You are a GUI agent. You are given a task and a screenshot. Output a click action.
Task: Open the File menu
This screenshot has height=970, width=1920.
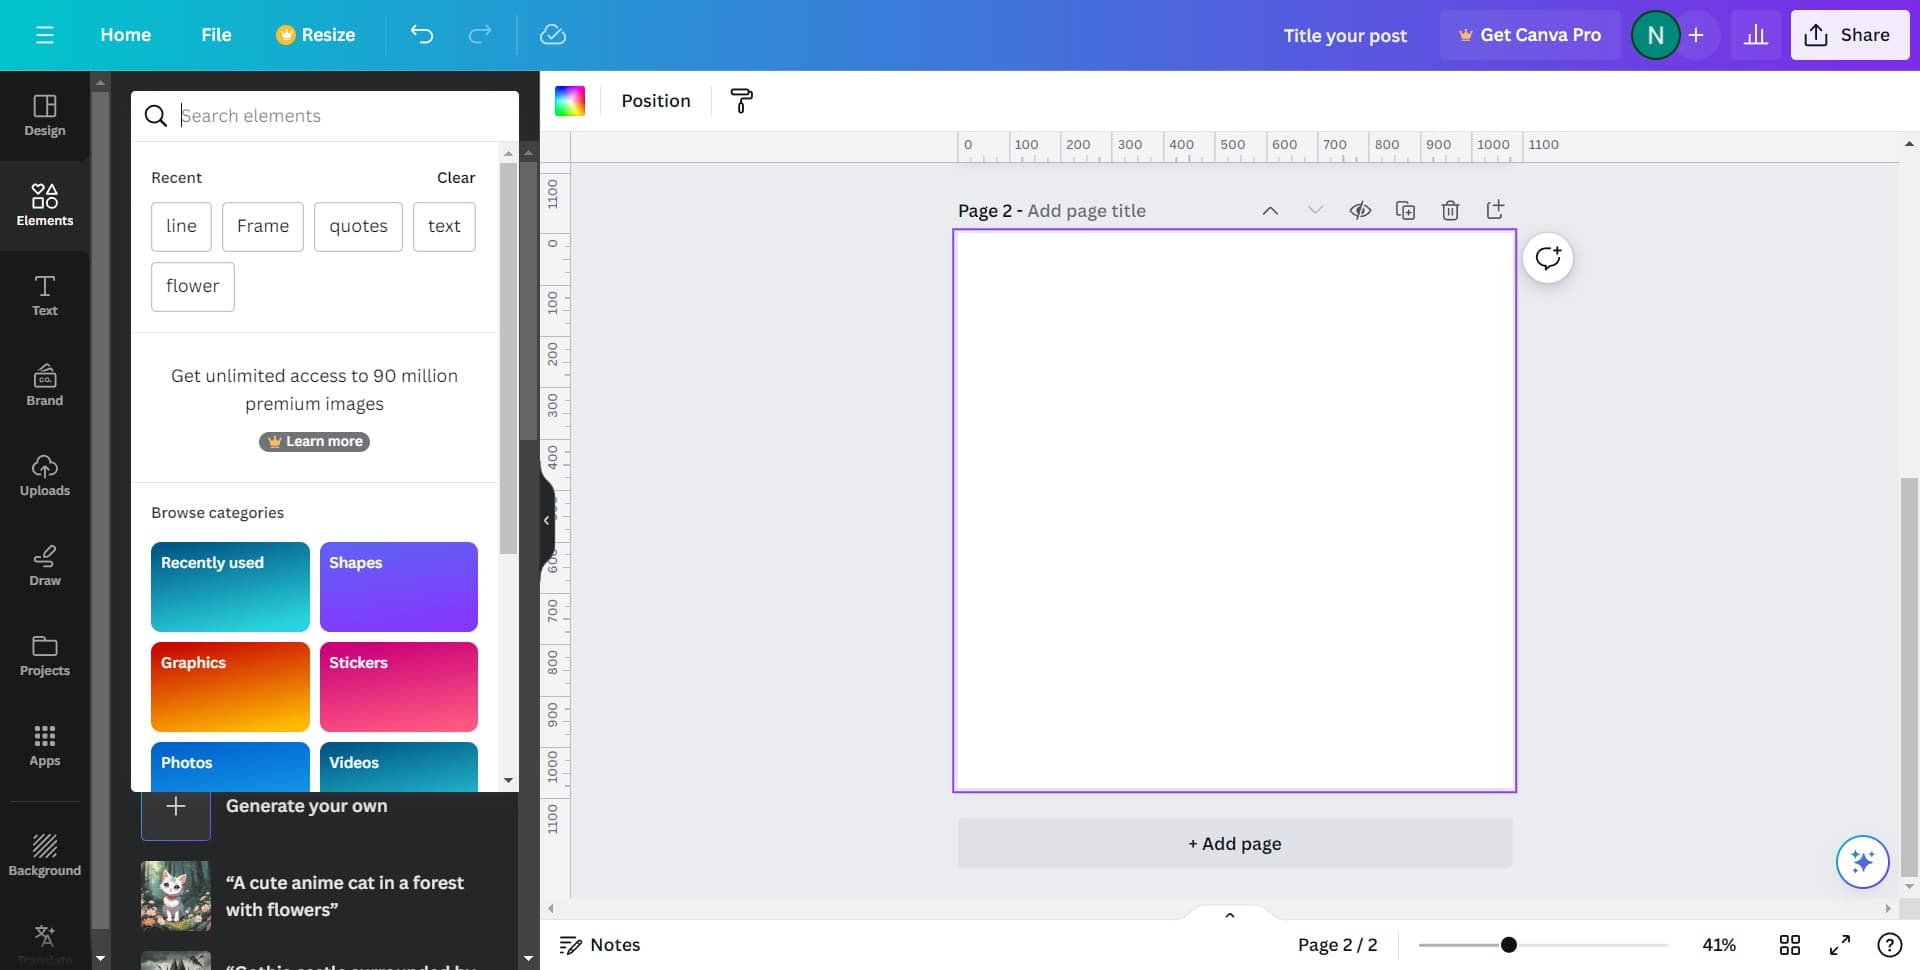point(216,35)
